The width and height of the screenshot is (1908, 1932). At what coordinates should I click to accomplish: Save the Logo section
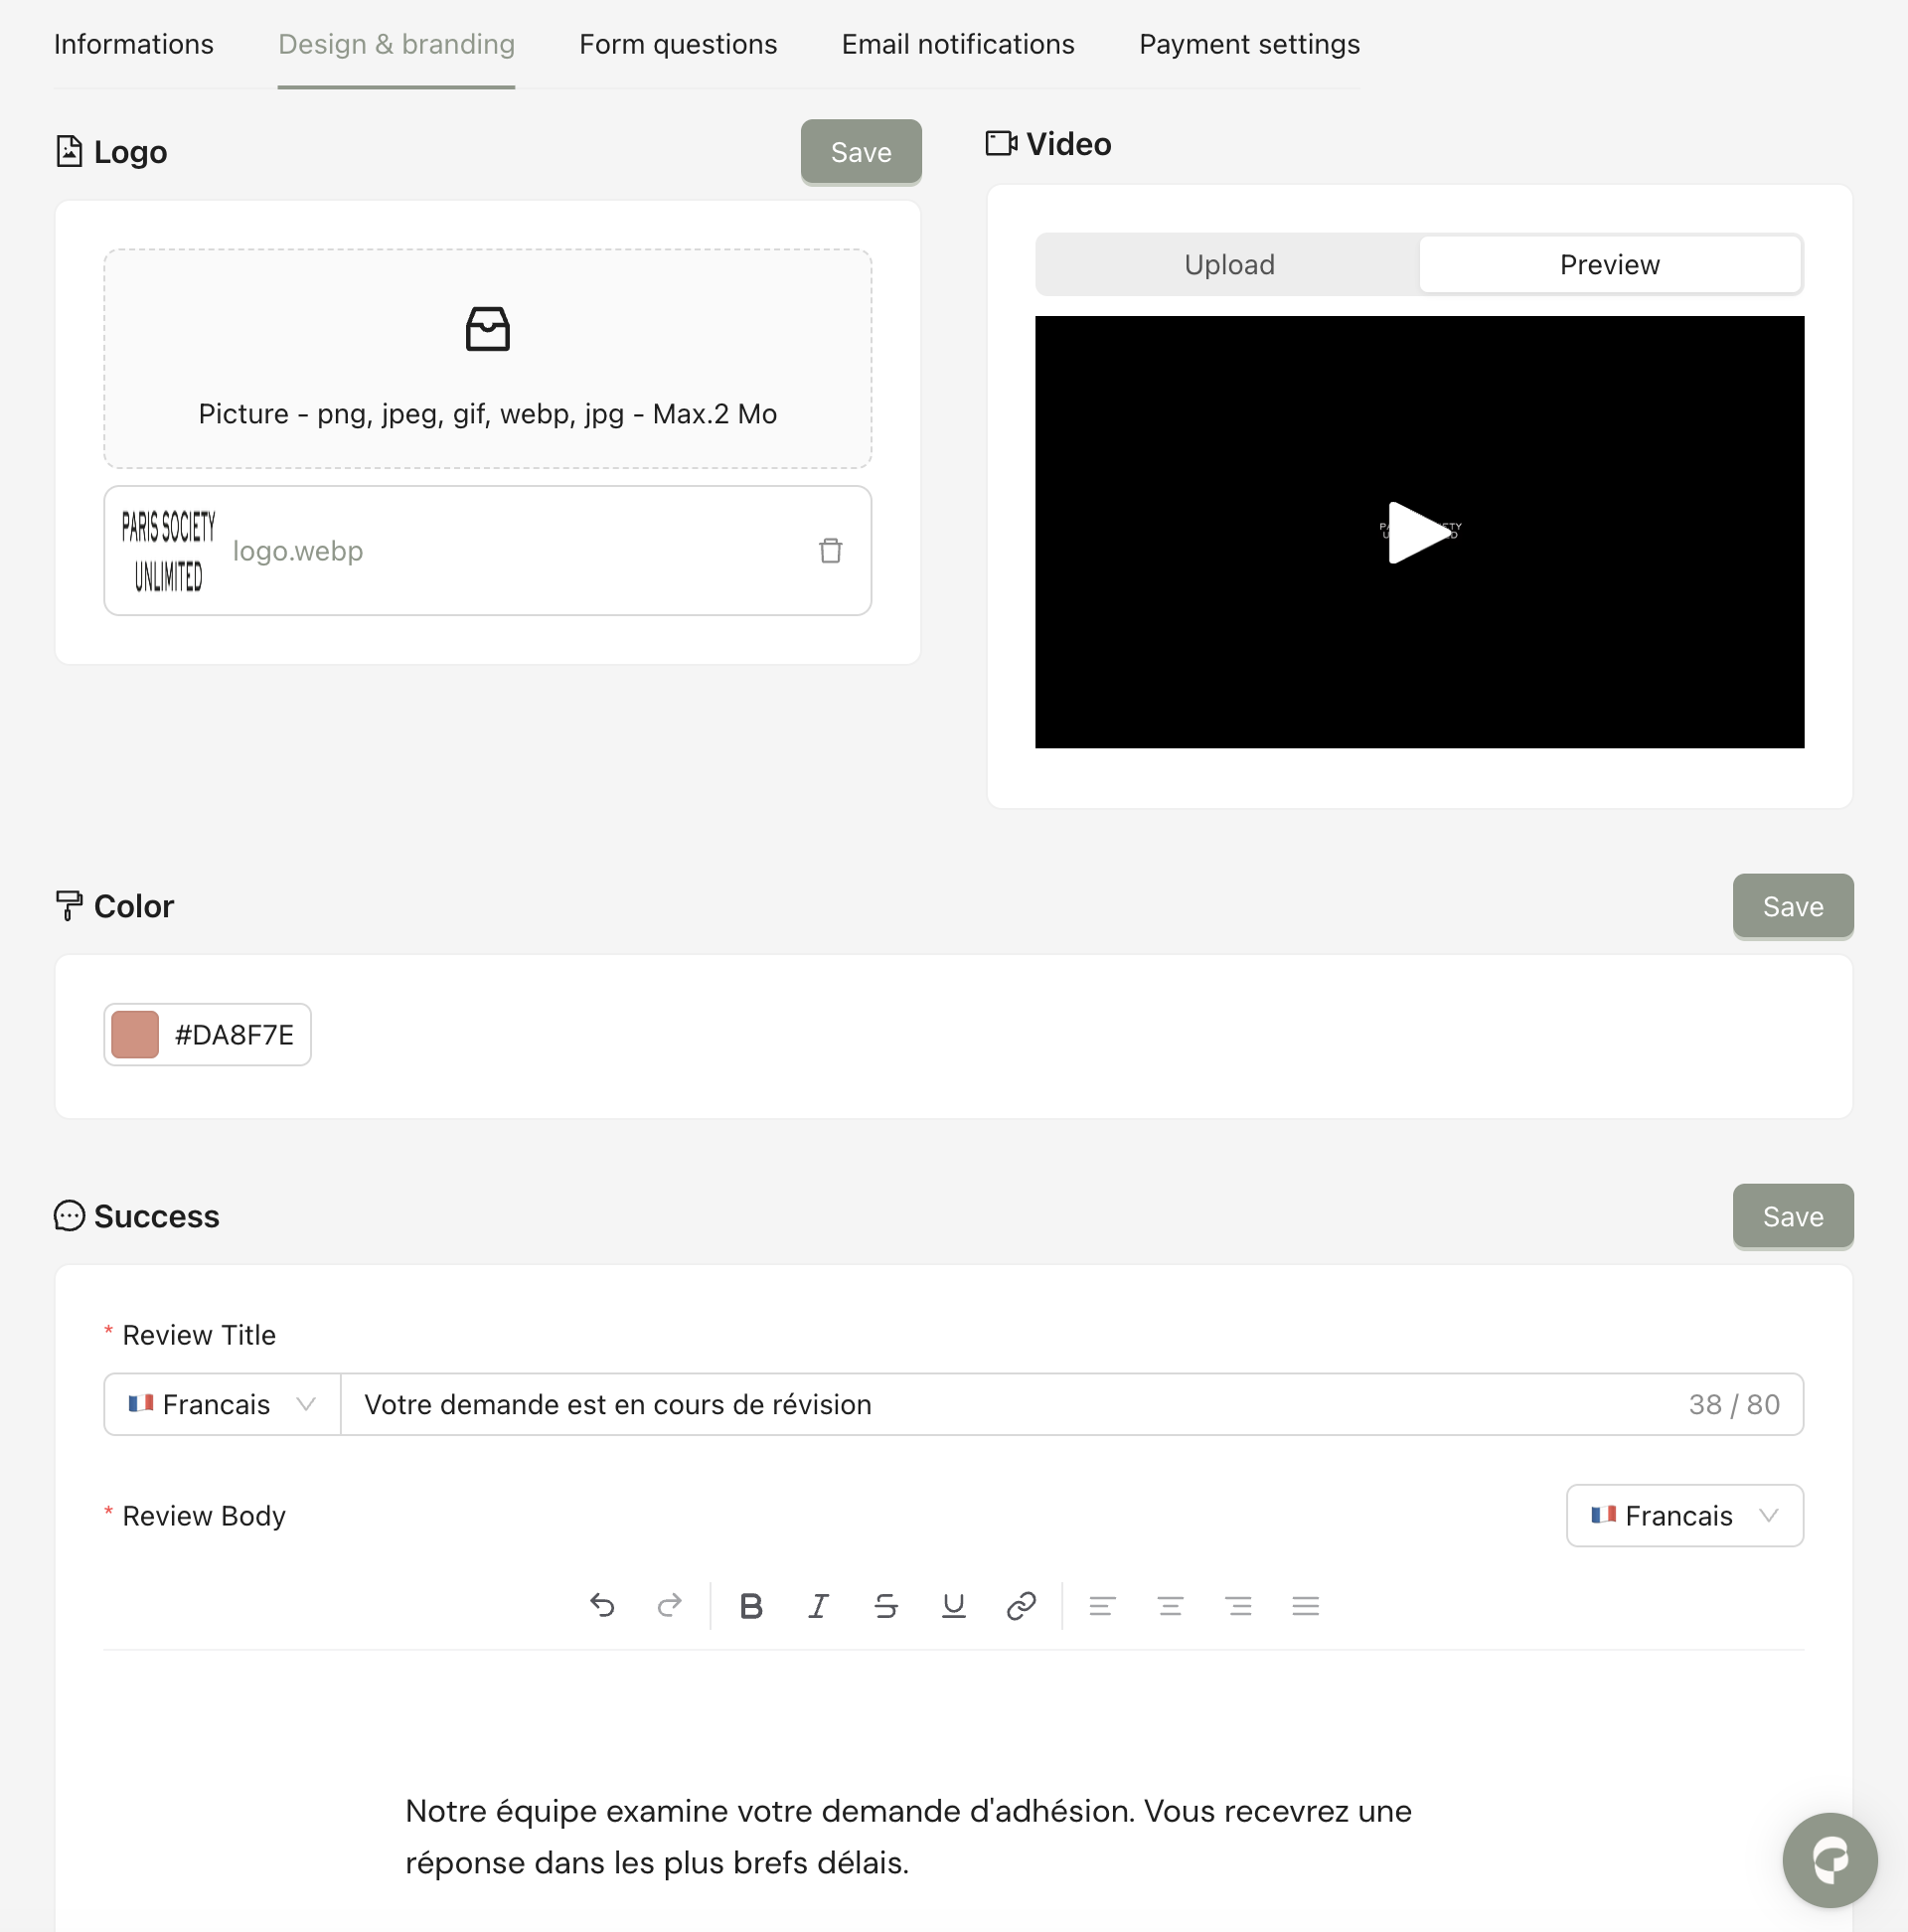point(860,152)
